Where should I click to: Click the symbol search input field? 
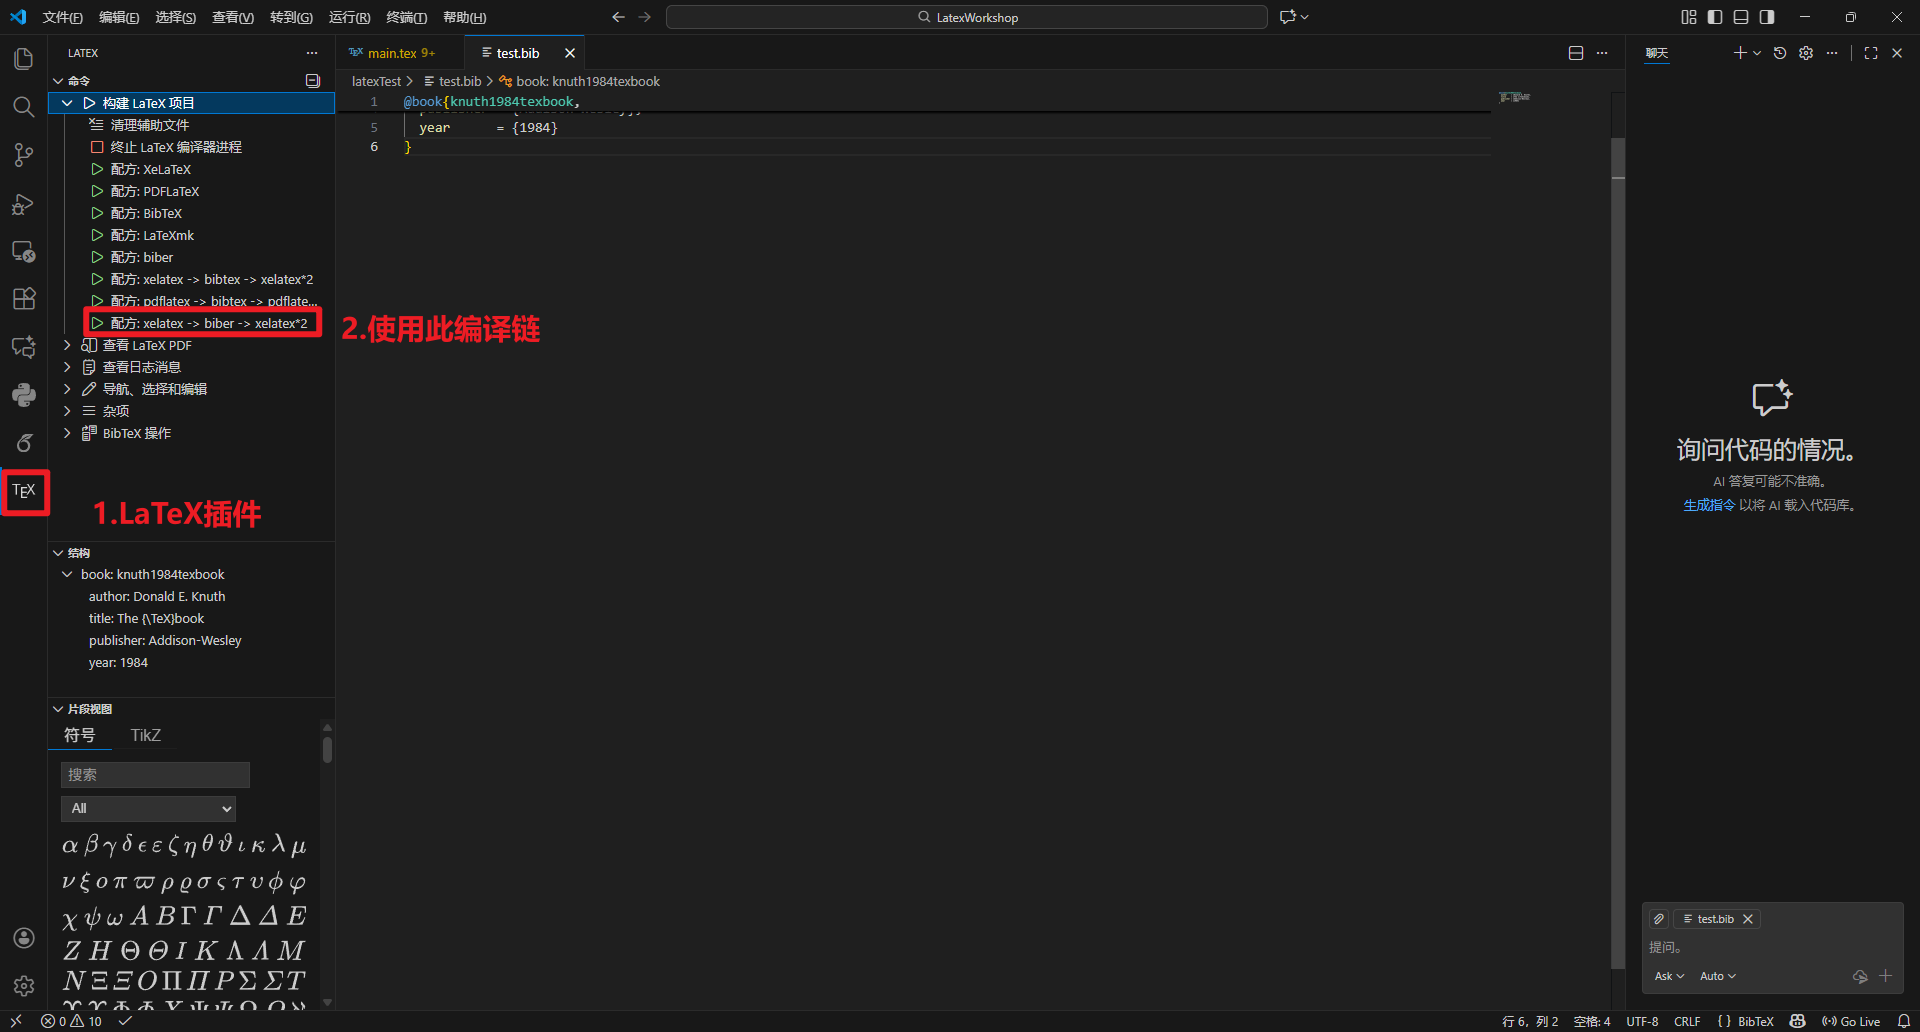[155, 775]
